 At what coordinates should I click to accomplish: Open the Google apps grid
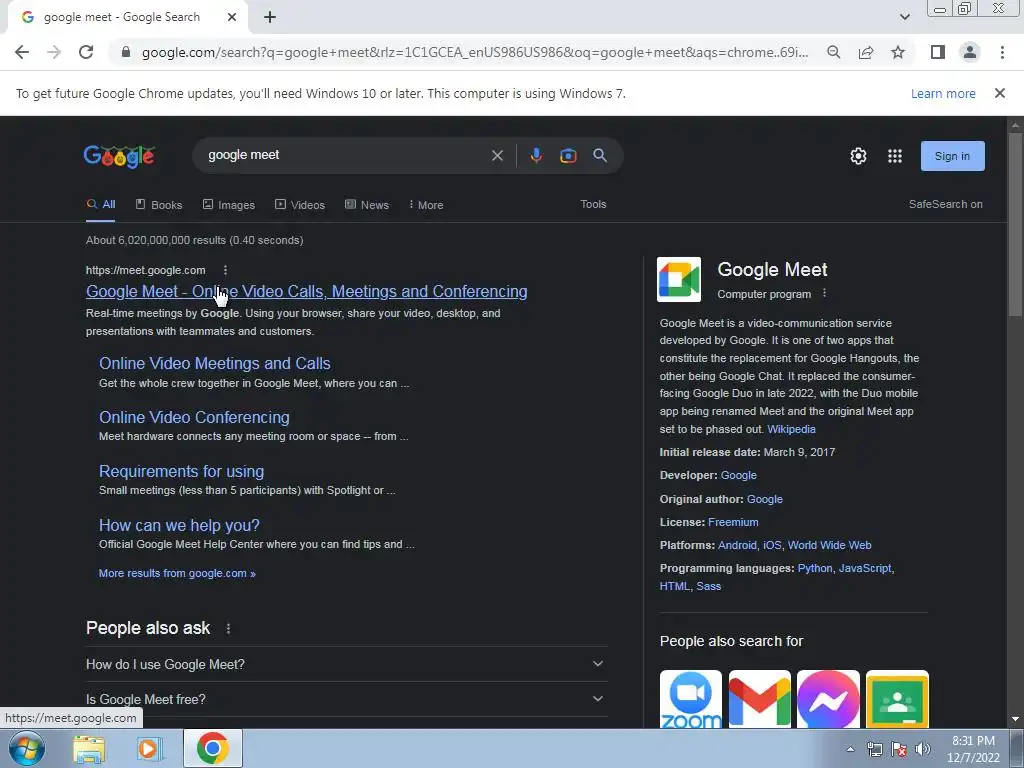895,156
